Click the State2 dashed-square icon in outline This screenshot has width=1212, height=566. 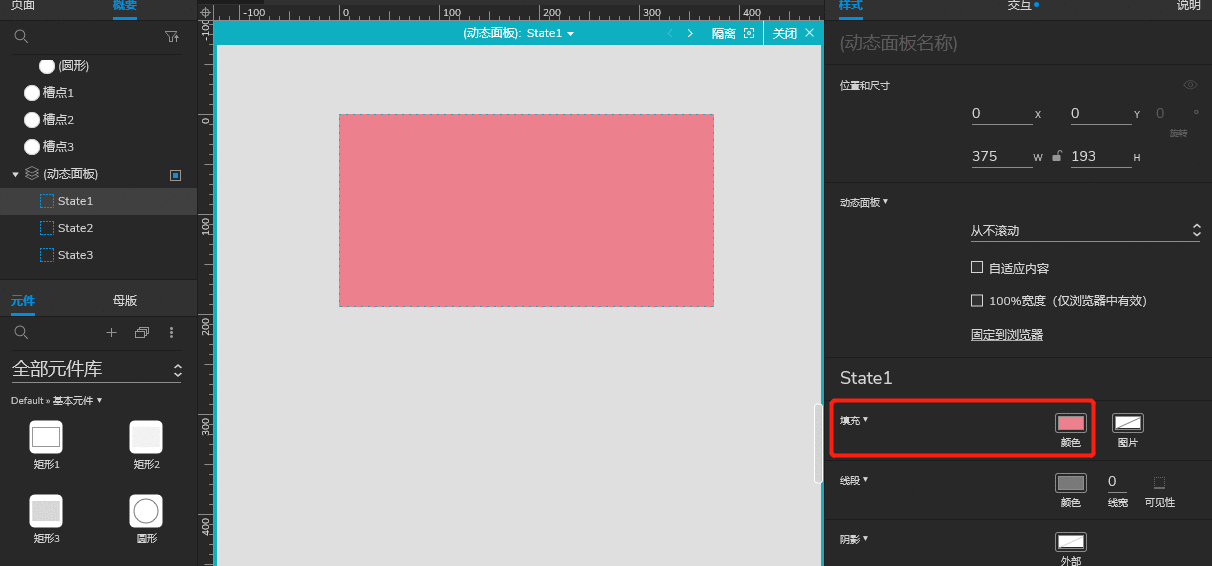click(x=47, y=228)
